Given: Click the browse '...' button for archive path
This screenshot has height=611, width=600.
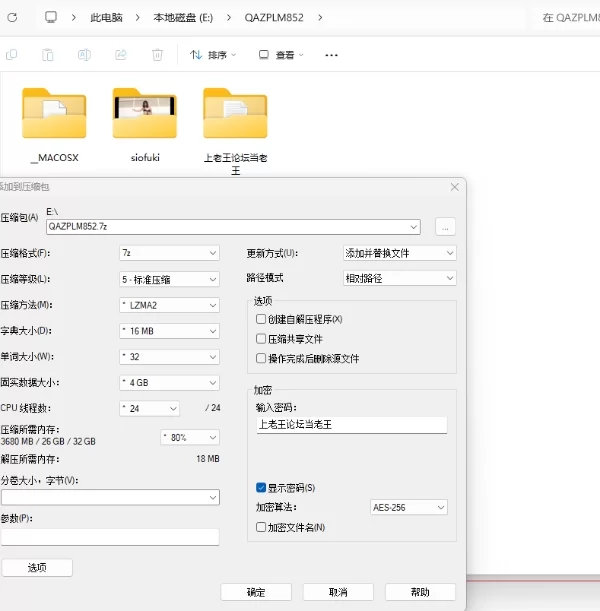Looking at the screenshot, I should coord(445,227).
